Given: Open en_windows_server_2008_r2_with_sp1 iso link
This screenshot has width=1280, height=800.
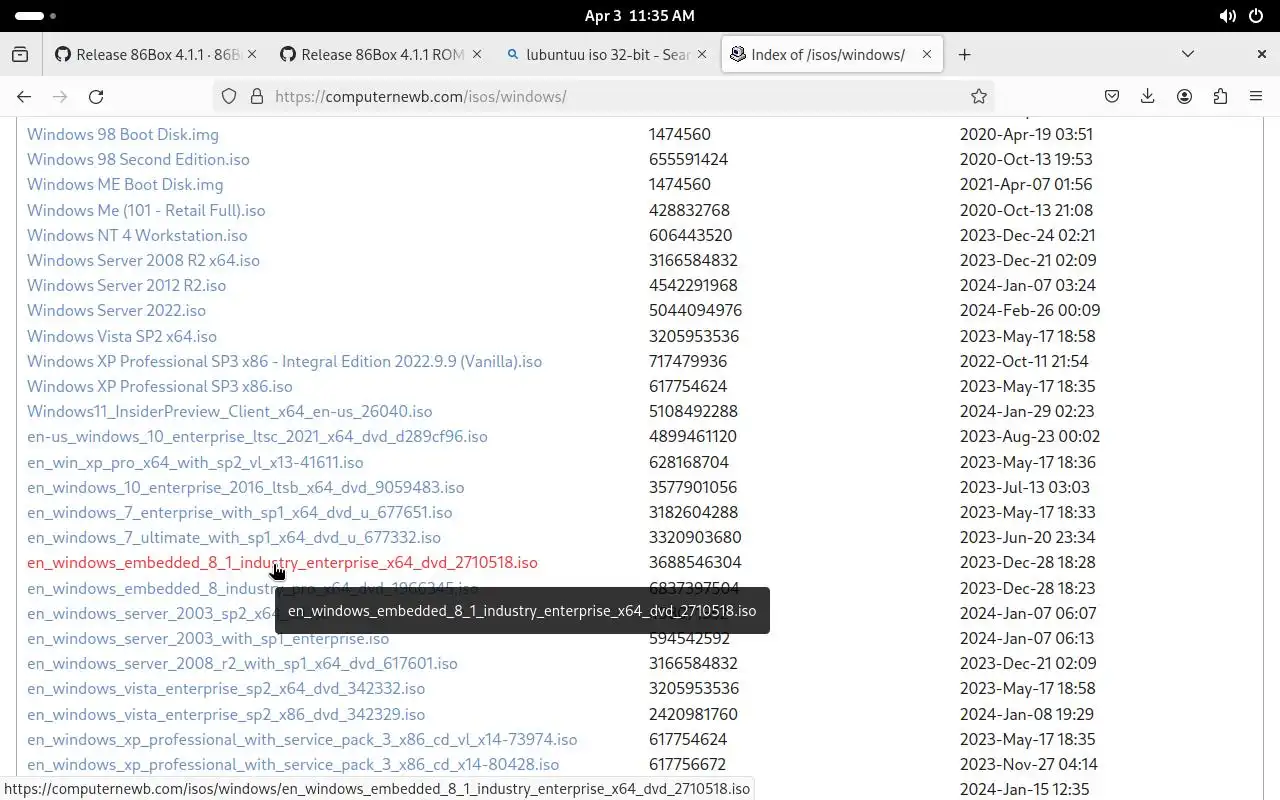Looking at the screenshot, I should pyautogui.click(x=242, y=663).
